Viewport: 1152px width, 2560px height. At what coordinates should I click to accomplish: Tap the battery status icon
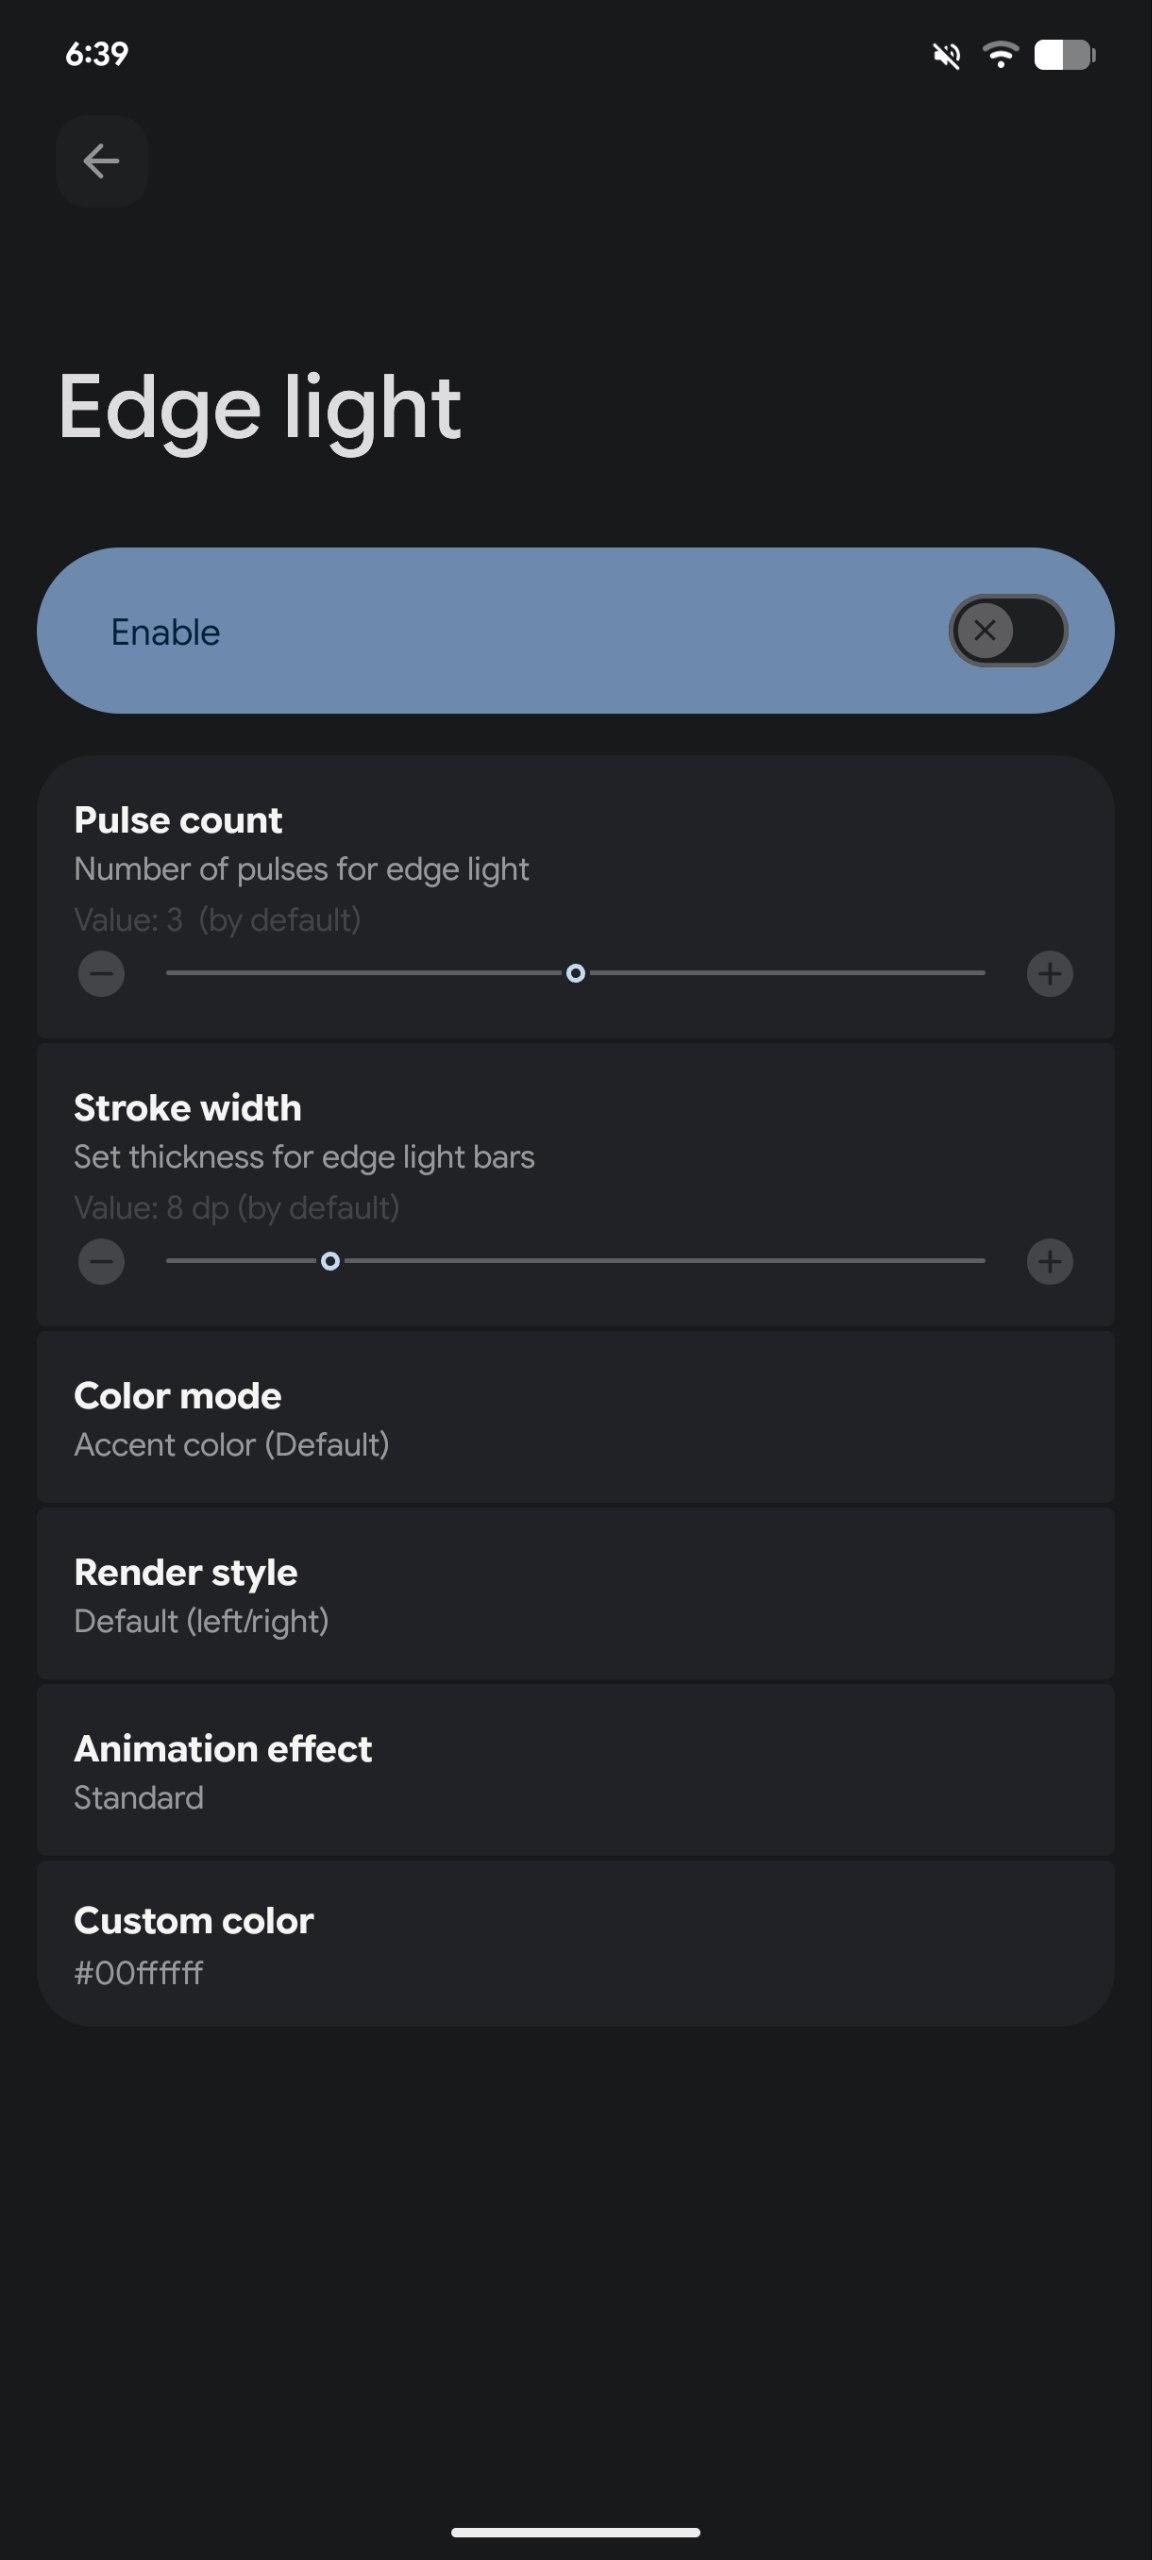click(1064, 55)
